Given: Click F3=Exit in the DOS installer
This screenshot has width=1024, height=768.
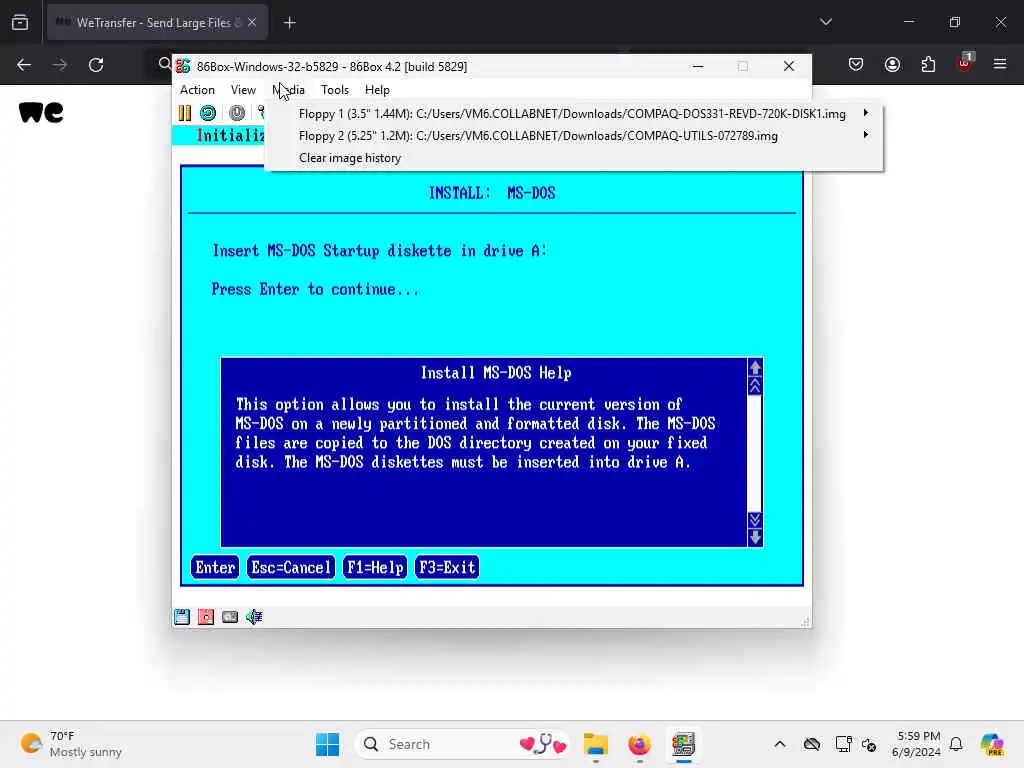Looking at the screenshot, I should click(x=447, y=567).
